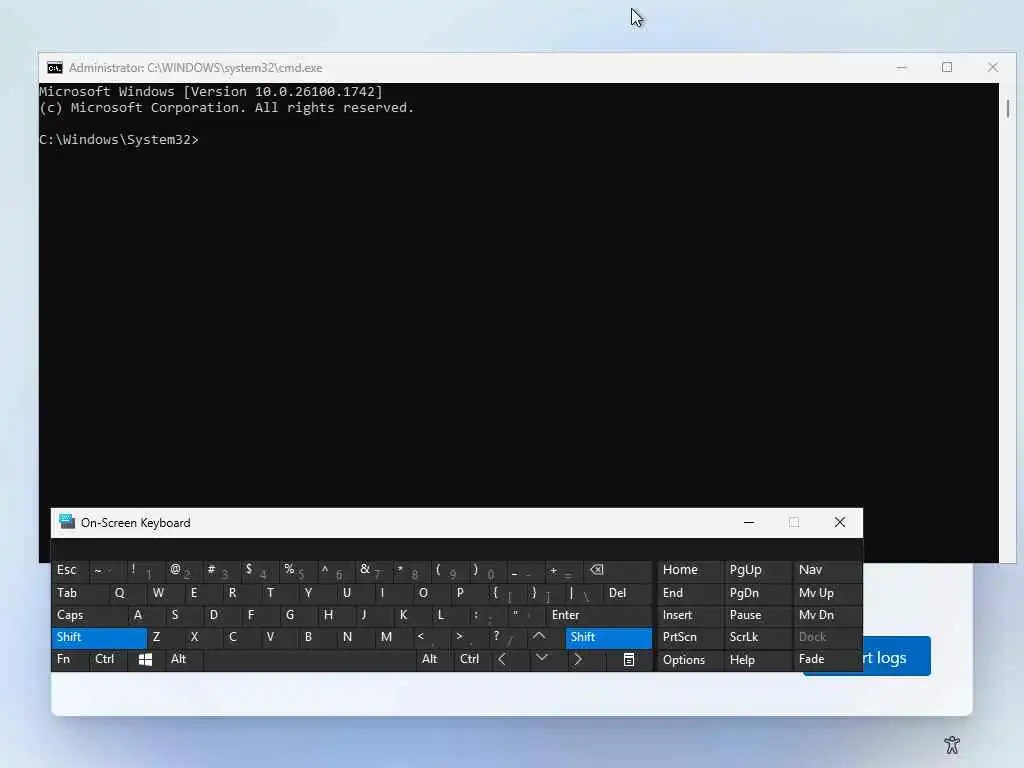This screenshot has height=768, width=1024.
Task: Click the Nav key
Action: tap(827, 570)
